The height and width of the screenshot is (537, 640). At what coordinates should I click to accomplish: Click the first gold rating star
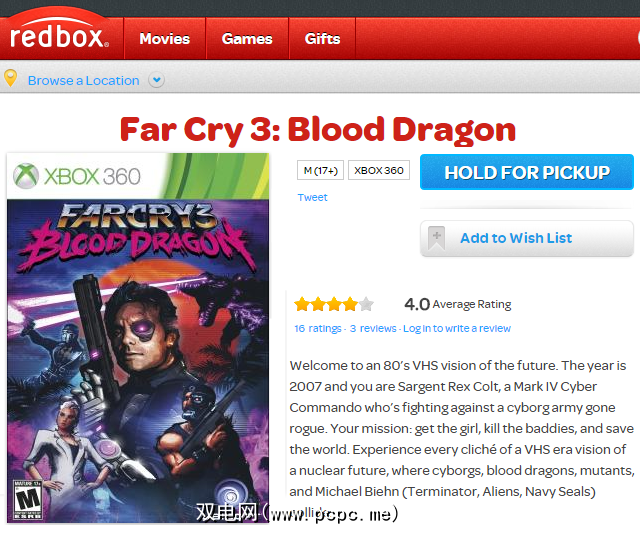tap(302, 304)
